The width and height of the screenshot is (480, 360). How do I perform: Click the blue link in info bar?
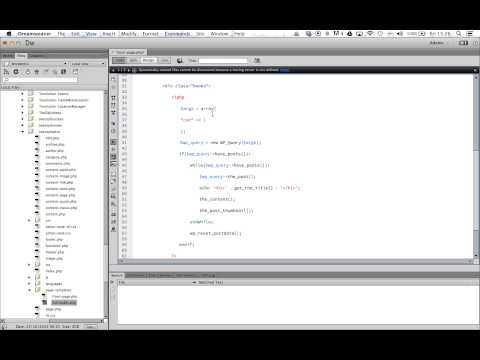tap(284, 70)
